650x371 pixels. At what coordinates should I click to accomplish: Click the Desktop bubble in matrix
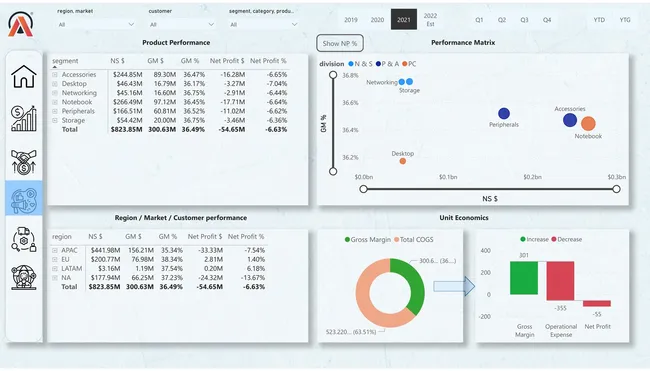tap(403, 161)
